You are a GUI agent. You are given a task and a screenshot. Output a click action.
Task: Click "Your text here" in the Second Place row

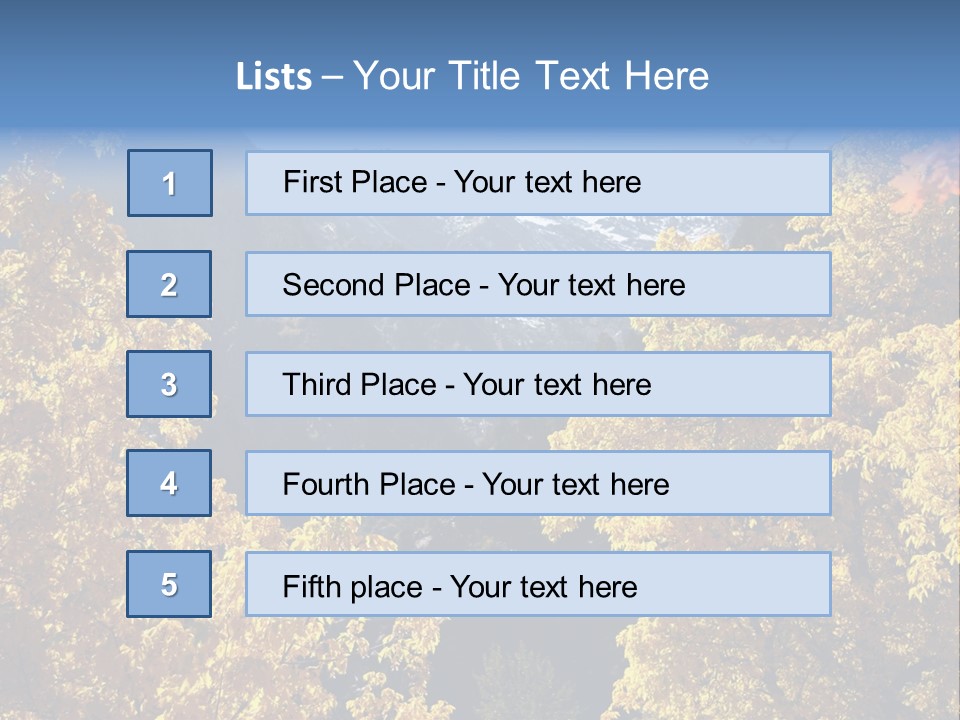pyautogui.click(x=591, y=285)
